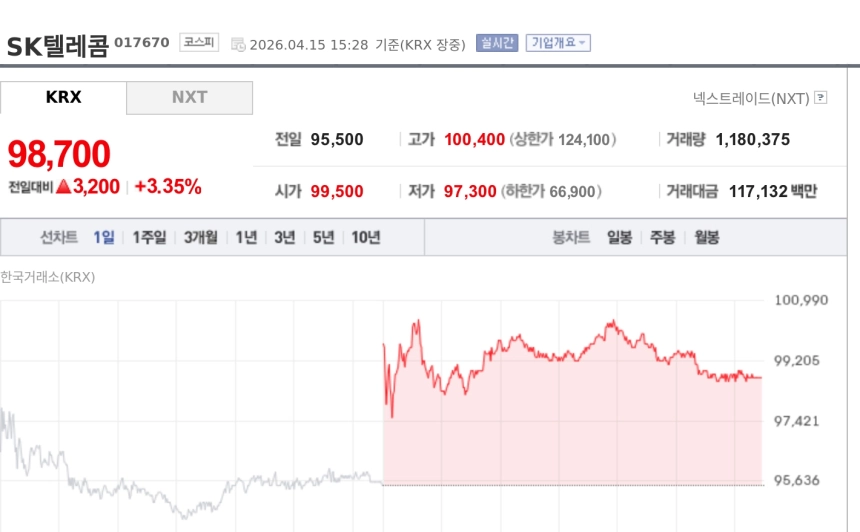860x532 pixels.
Task: Open the 기업개요 company overview dropdown
Action: tap(558, 43)
